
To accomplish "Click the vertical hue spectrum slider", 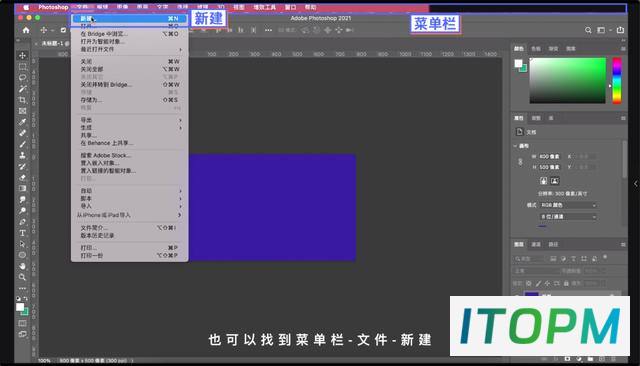I will pos(617,80).
